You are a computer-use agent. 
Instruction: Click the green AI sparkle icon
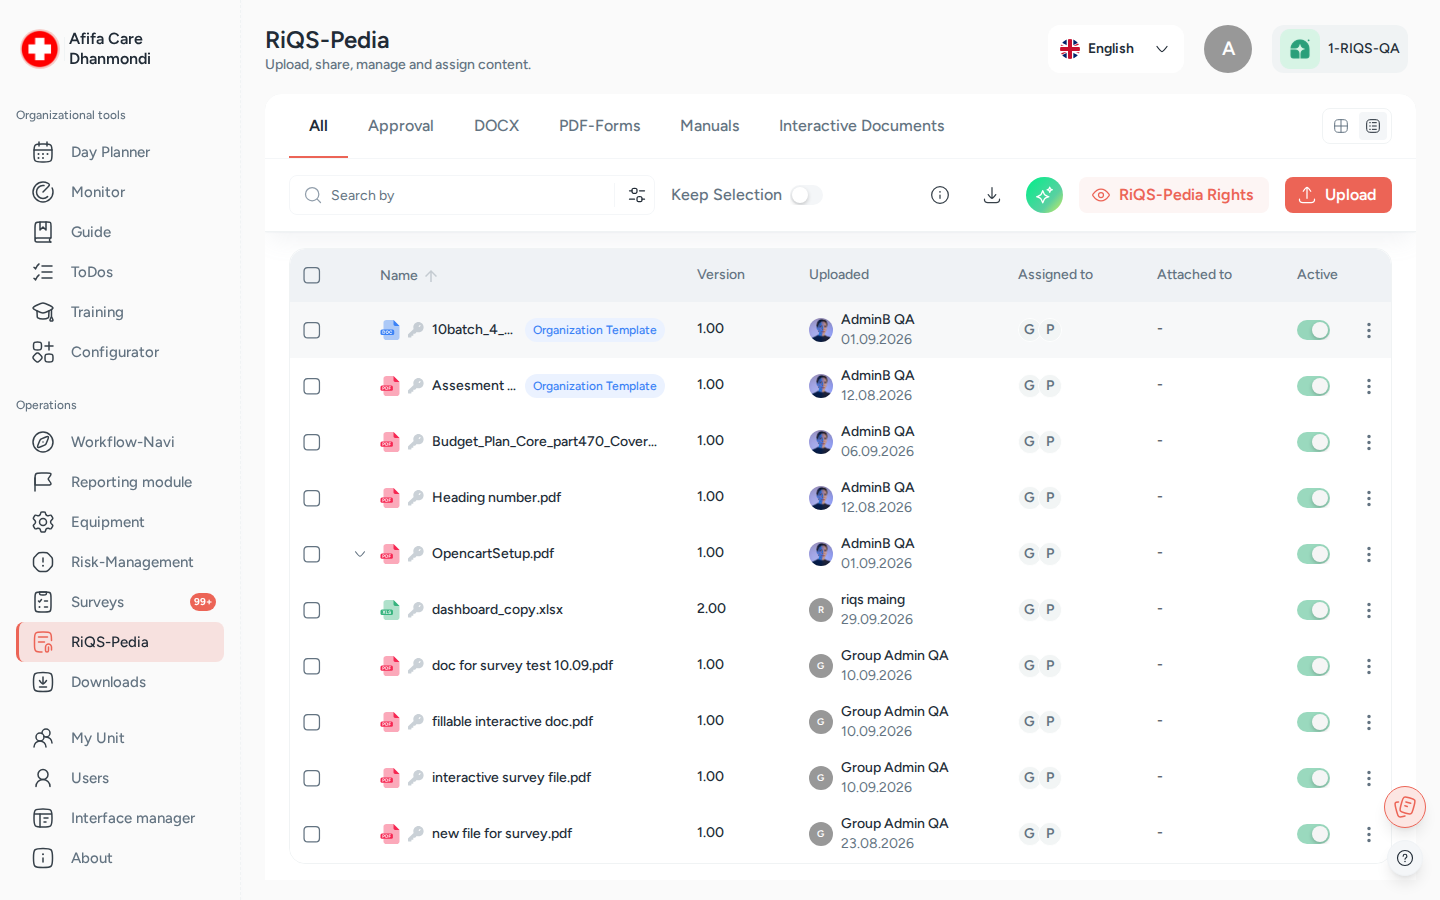point(1044,195)
